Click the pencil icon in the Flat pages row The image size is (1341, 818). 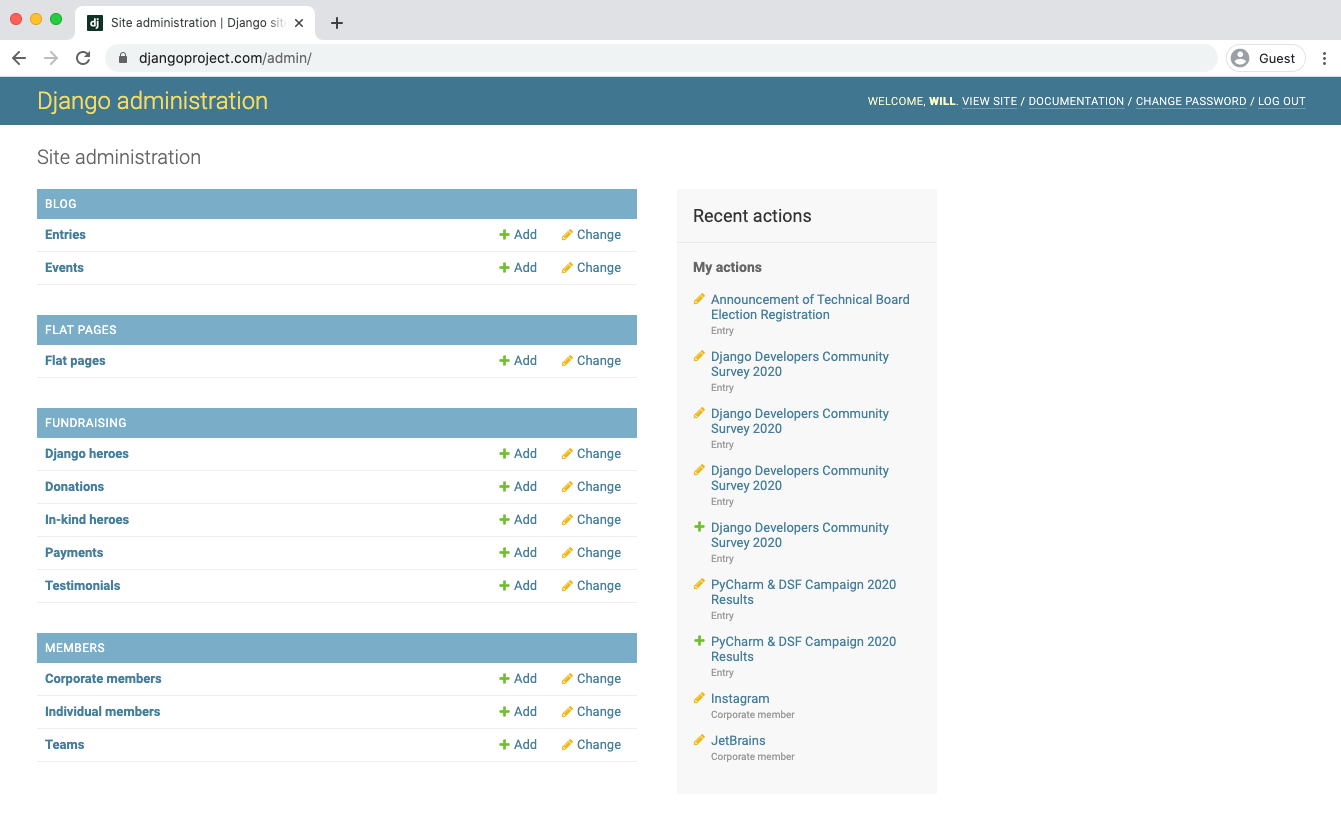point(567,361)
